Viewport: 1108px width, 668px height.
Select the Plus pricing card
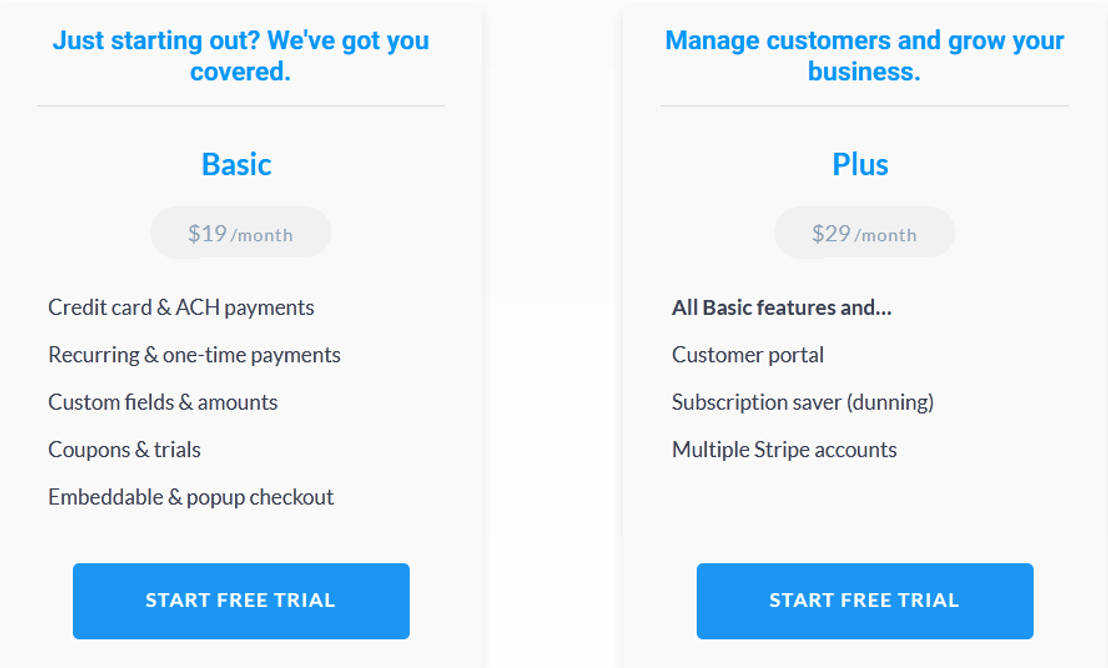pos(864,334)
